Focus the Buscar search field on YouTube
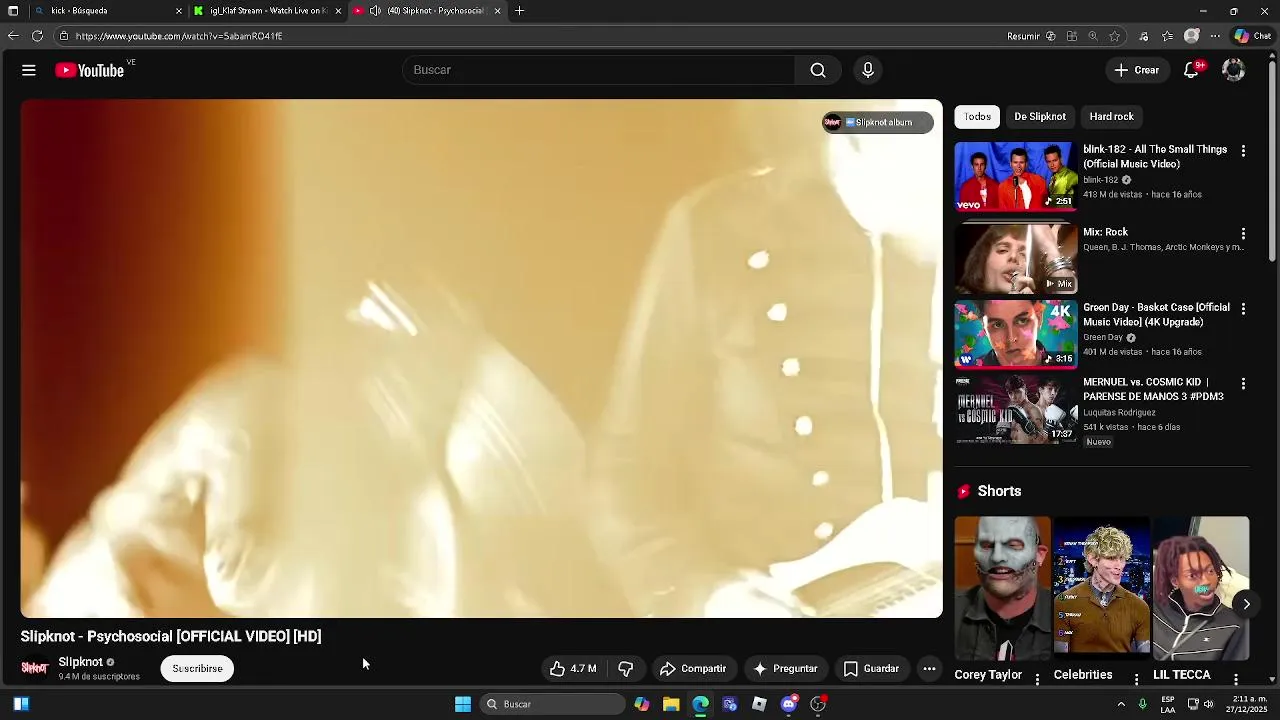Screen dimensions: 1280x720 pyautogui.click(x=598, y=70)
